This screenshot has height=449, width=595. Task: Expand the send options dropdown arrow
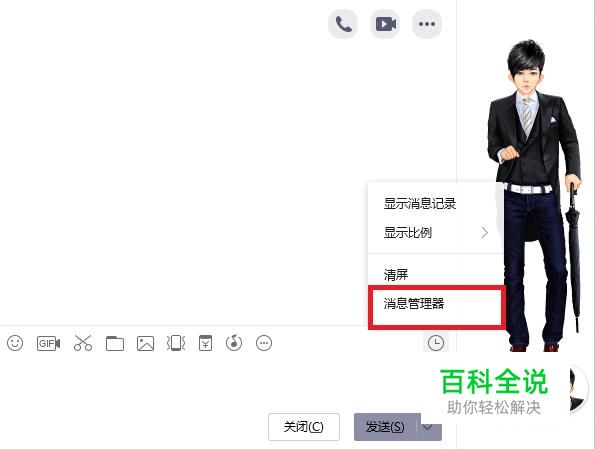(x=429, y=427)
